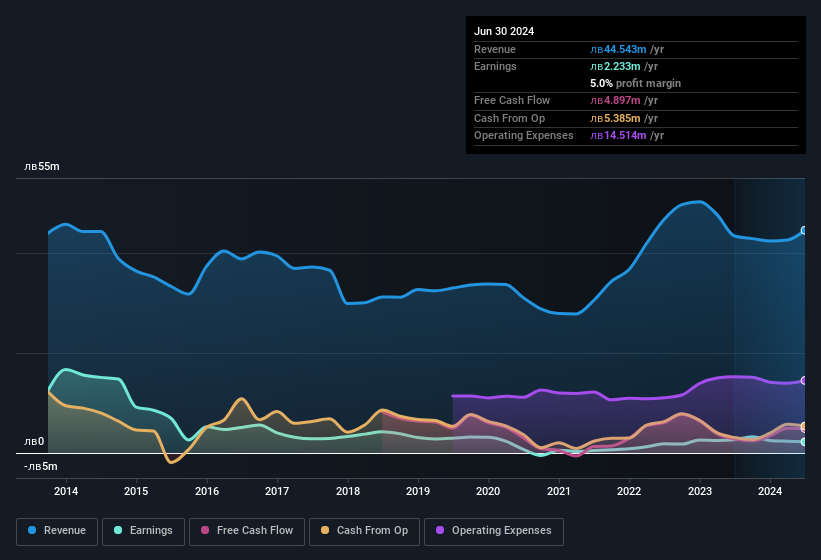
Task: Toggle the Free Cash Flow legend button
Action: pyautogui.click(x=247, y=531)
